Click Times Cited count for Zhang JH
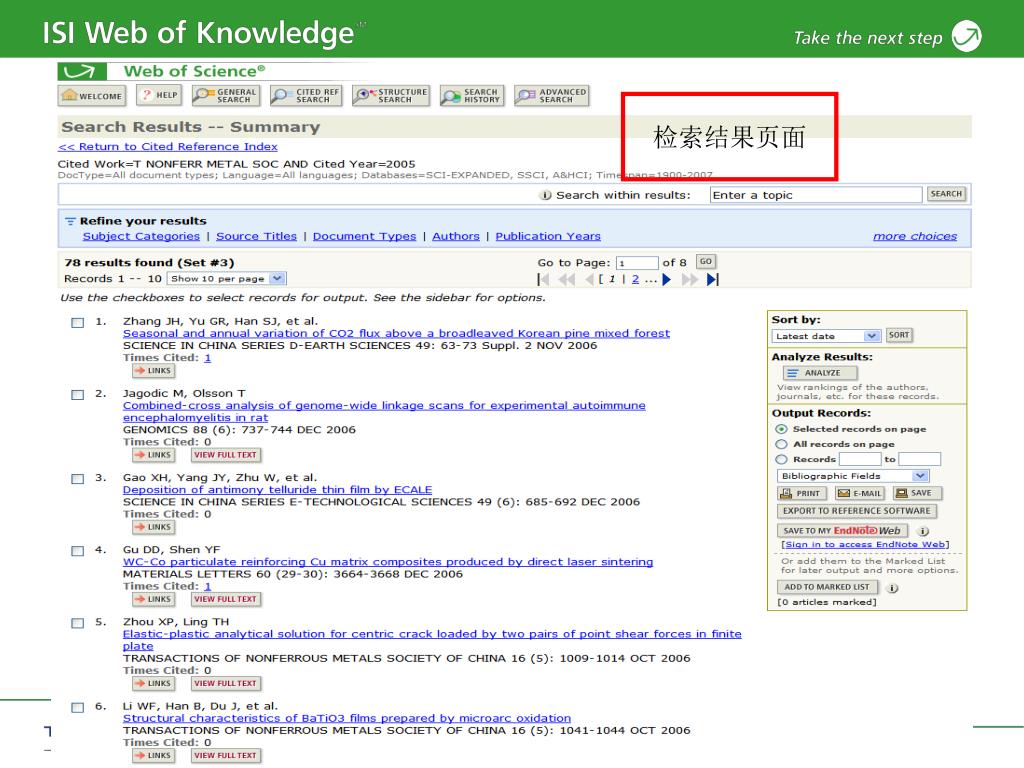Image resolution: width=1024 pixels, height=768 pixels. 208,358
